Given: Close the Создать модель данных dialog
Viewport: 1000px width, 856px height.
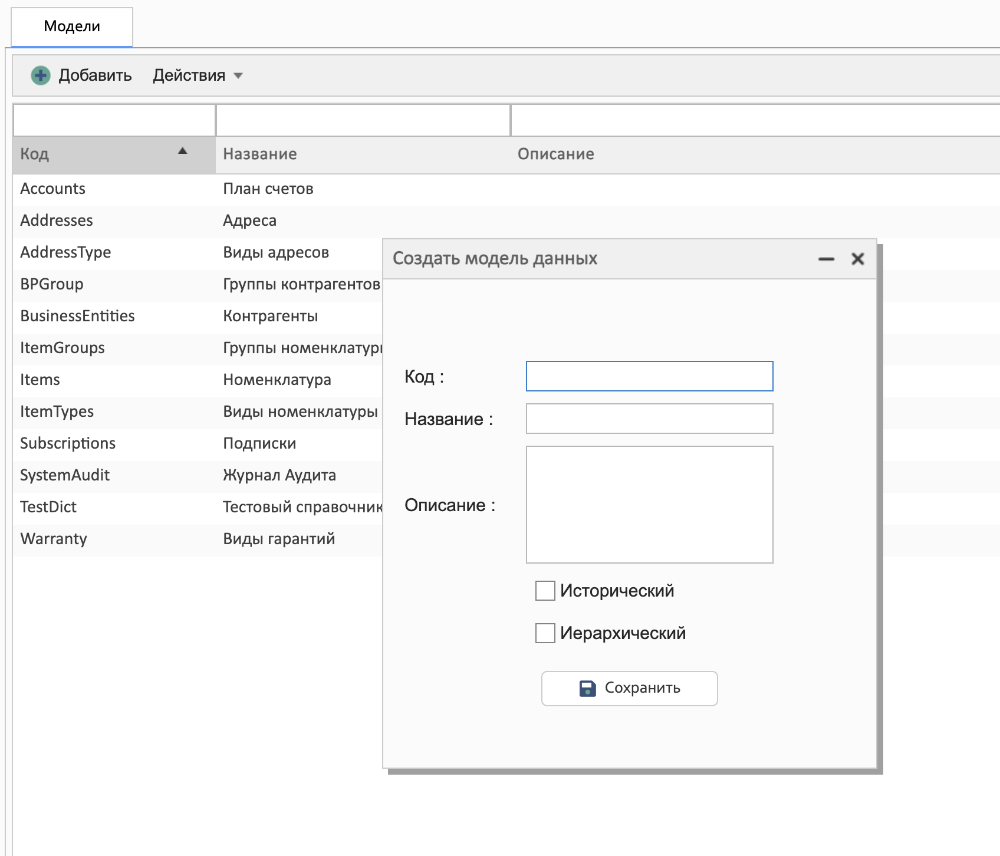Looking at the screenshot, I should tap(857, 259).
